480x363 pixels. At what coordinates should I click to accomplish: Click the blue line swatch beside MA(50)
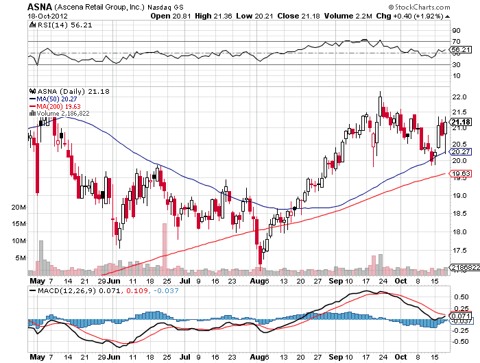click(x=32, y=99)
